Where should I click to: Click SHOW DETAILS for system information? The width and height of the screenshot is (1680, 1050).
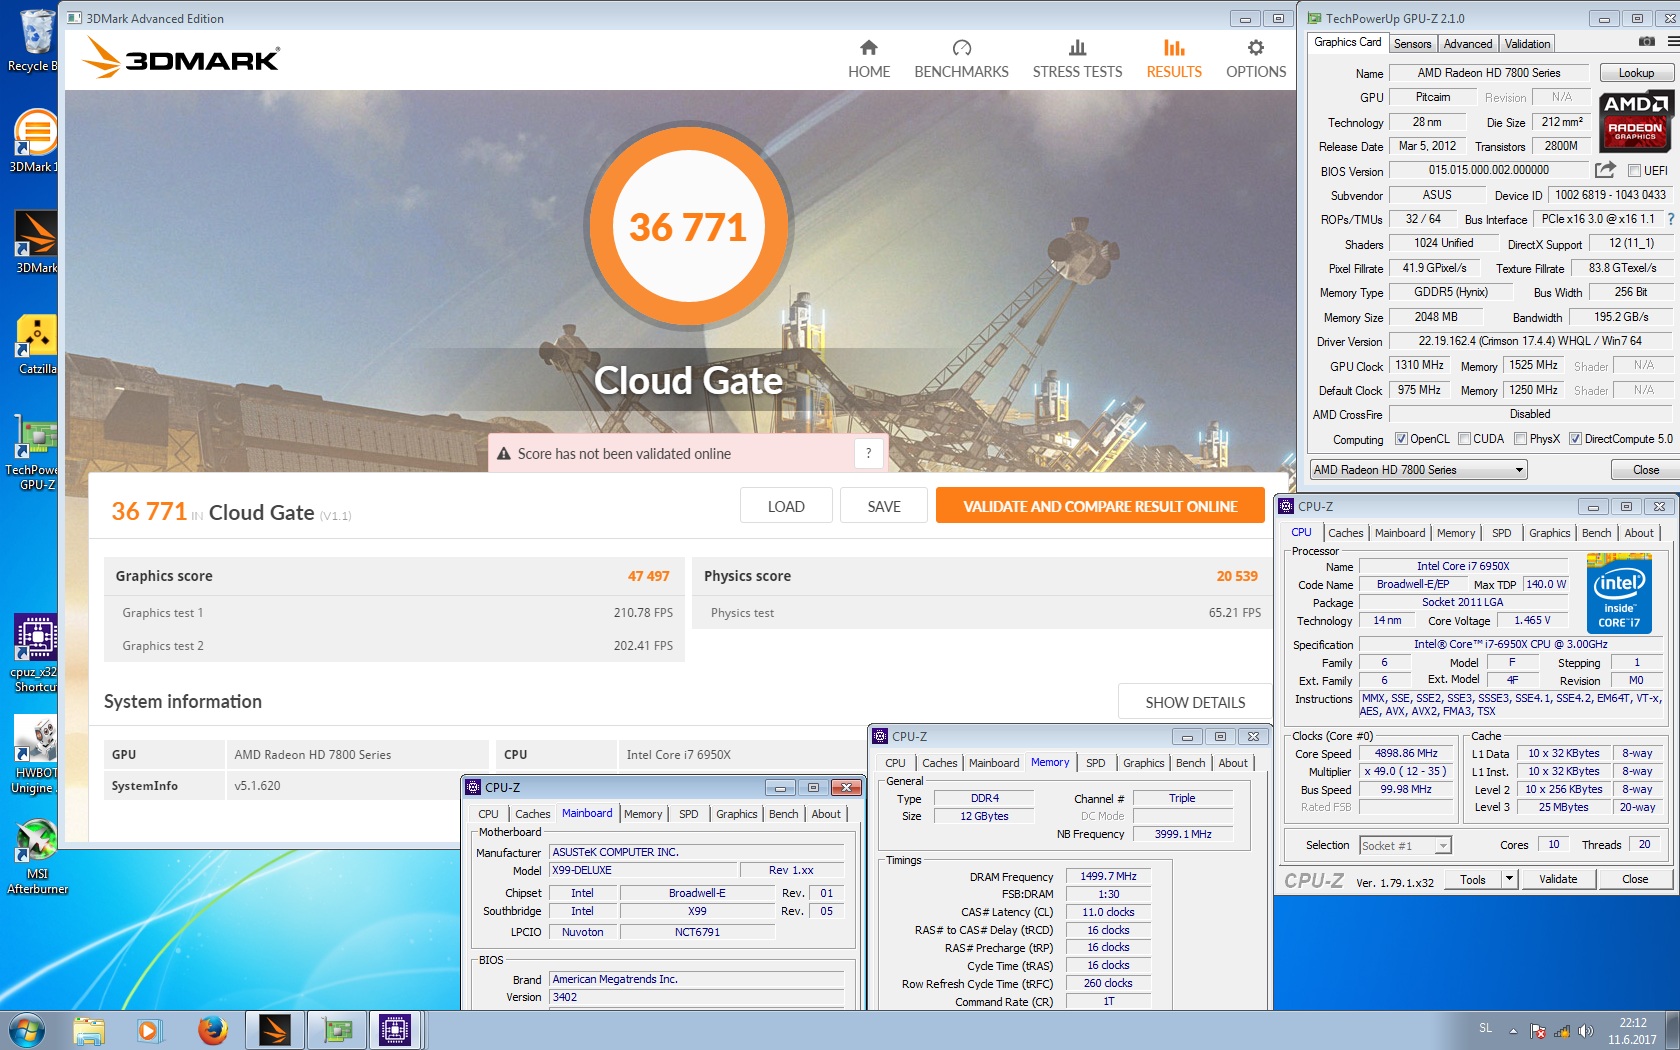1195,702
